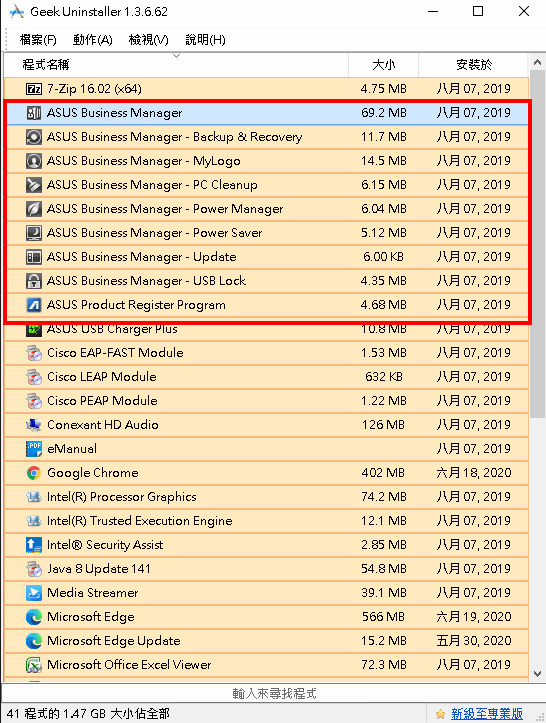Viewport: 546px width, 723px height.
Task: Click the 升級至專業版 upgrade link
Action: pyautogui.click(x=487, y=714)
